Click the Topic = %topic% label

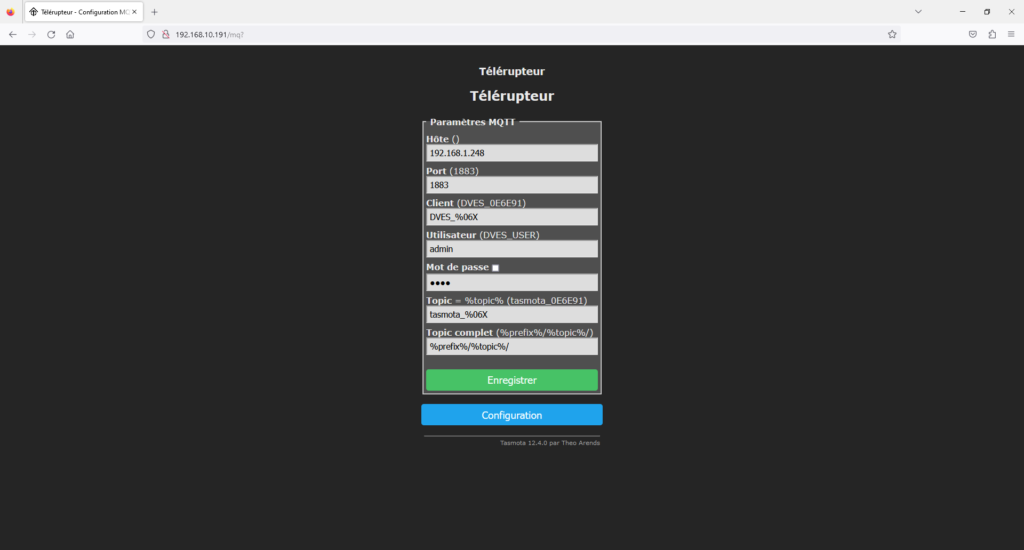click(506, 300)
